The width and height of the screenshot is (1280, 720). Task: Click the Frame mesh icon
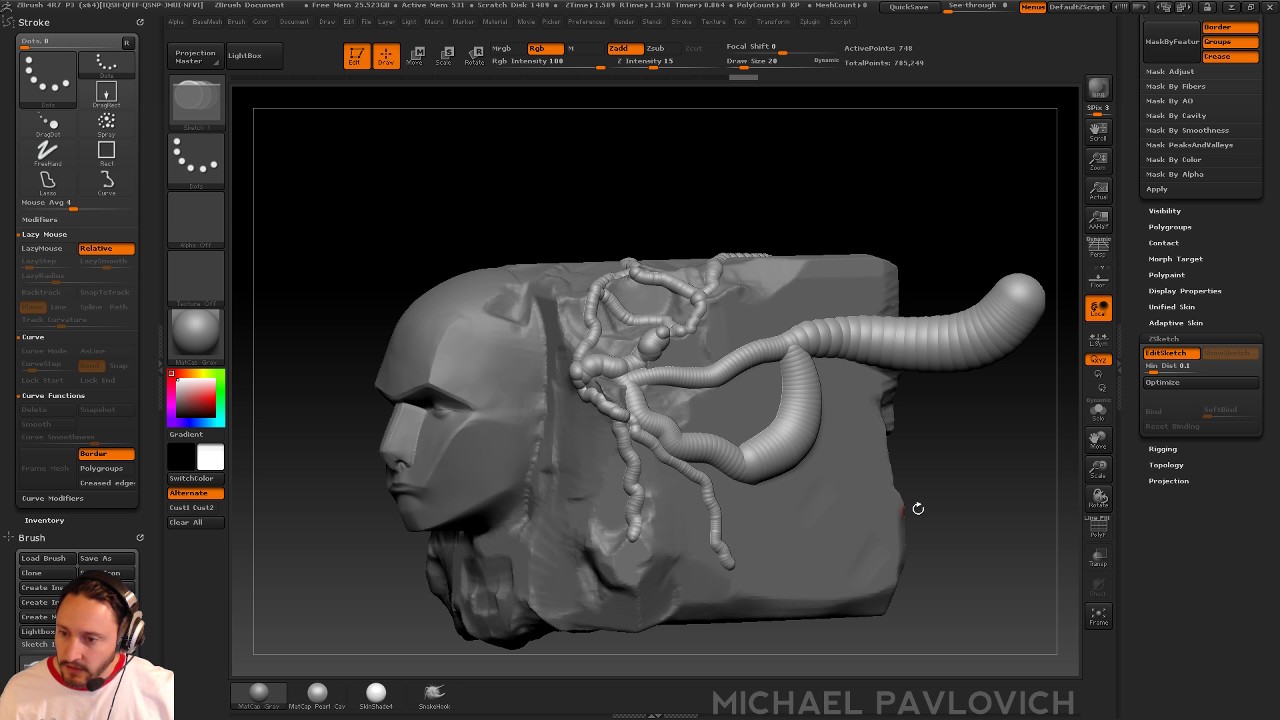pos(1098,617)
